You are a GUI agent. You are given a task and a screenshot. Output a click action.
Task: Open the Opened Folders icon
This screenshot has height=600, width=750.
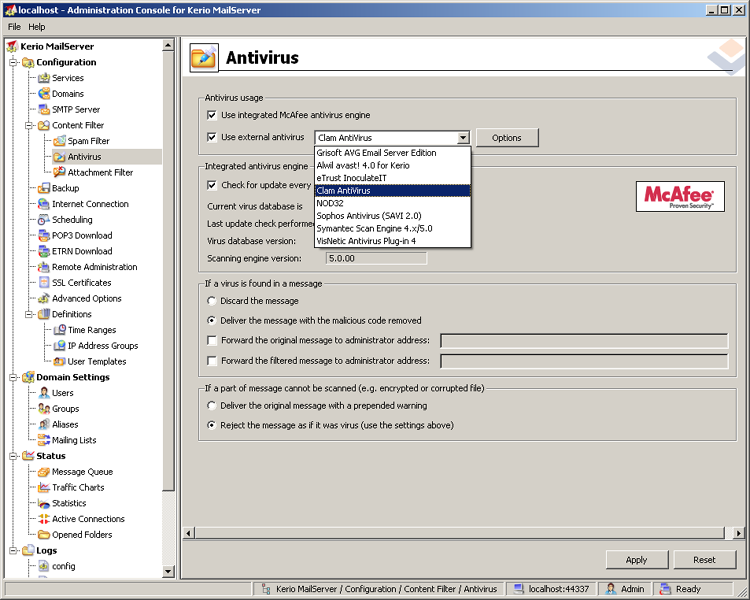coord(44,534)
